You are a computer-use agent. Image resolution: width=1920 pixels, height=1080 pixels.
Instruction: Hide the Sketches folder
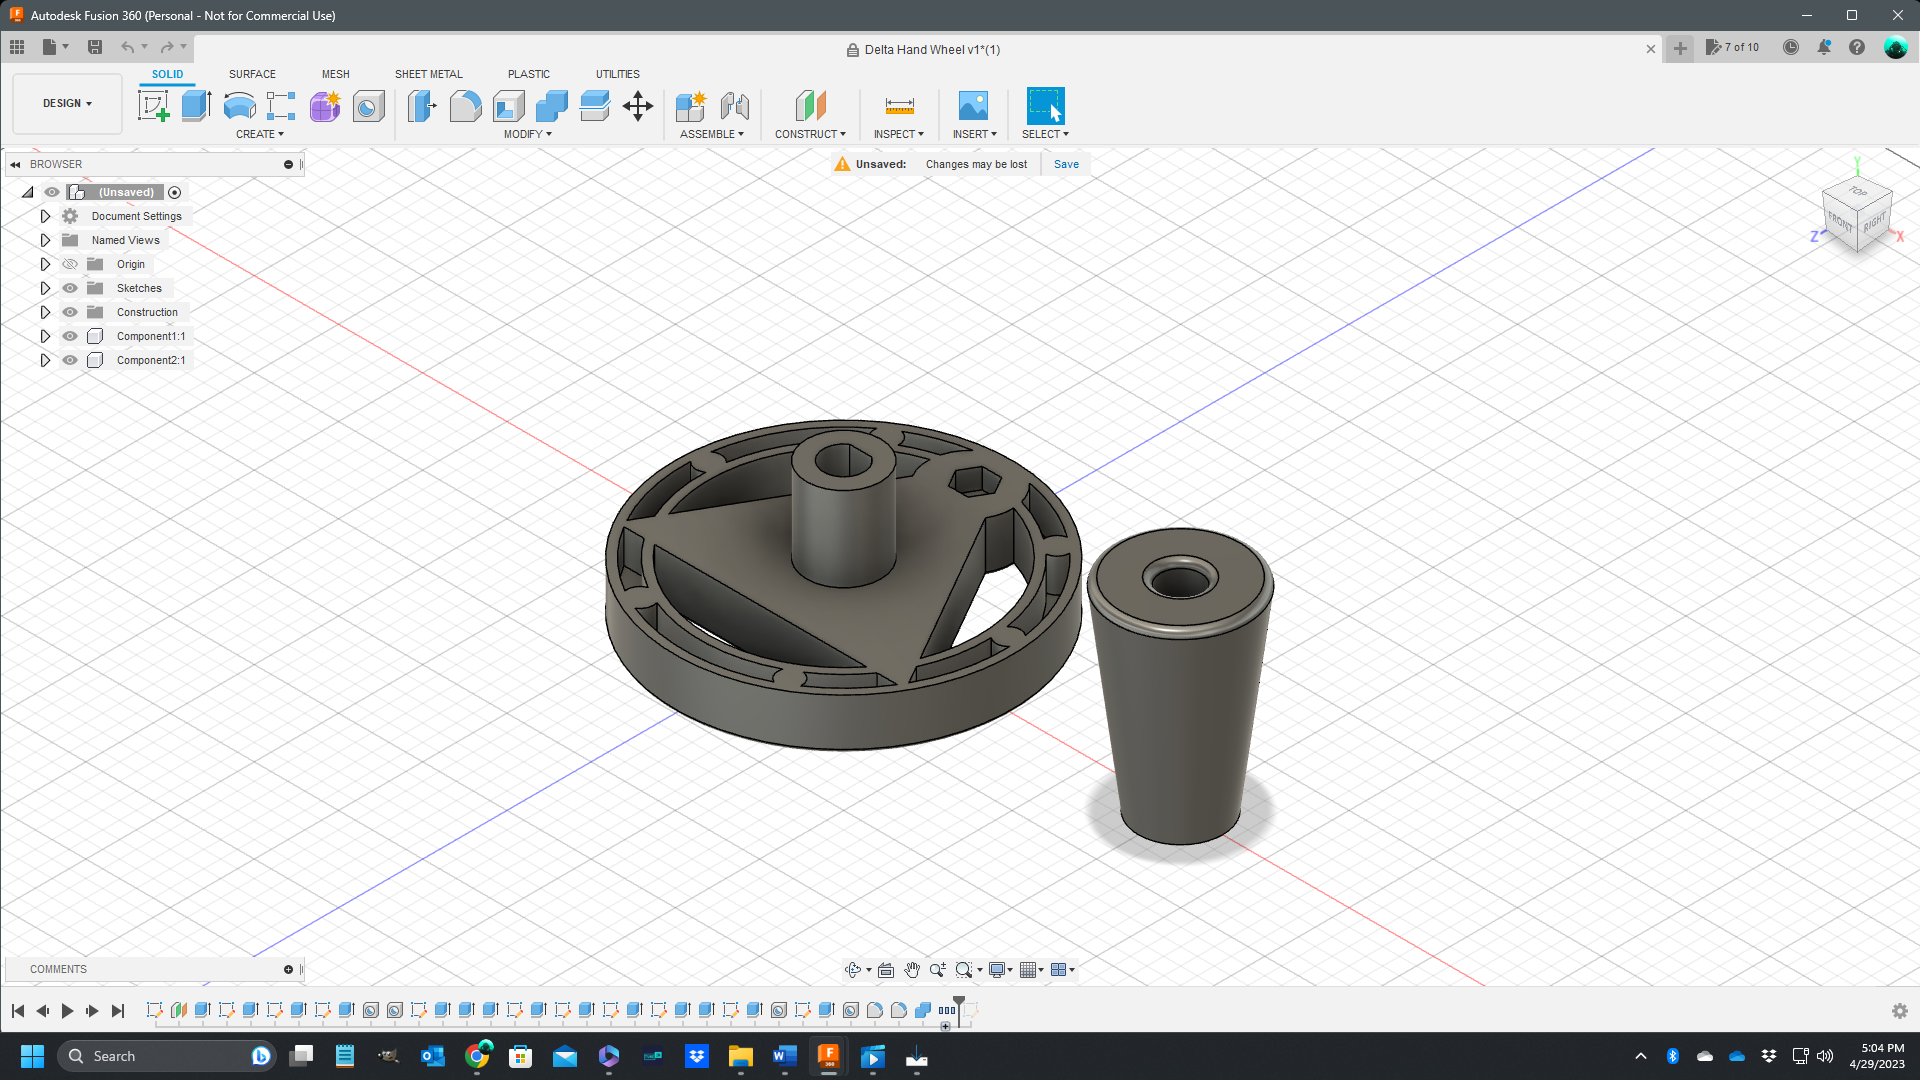(70, 288)
